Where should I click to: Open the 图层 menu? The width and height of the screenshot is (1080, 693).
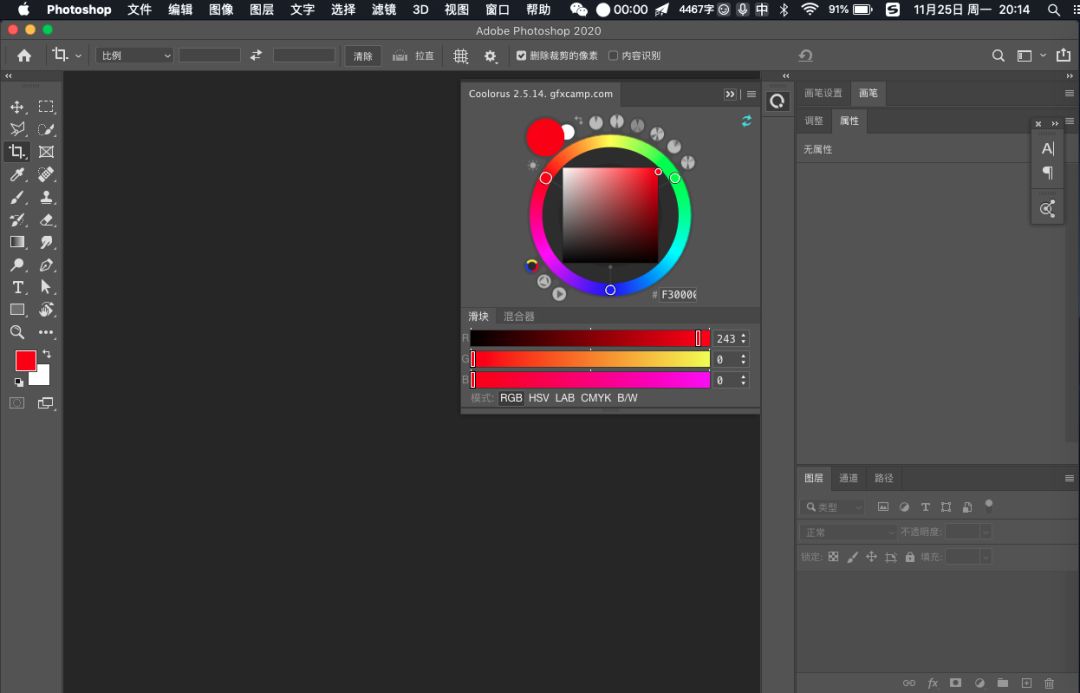click(261, 10)
